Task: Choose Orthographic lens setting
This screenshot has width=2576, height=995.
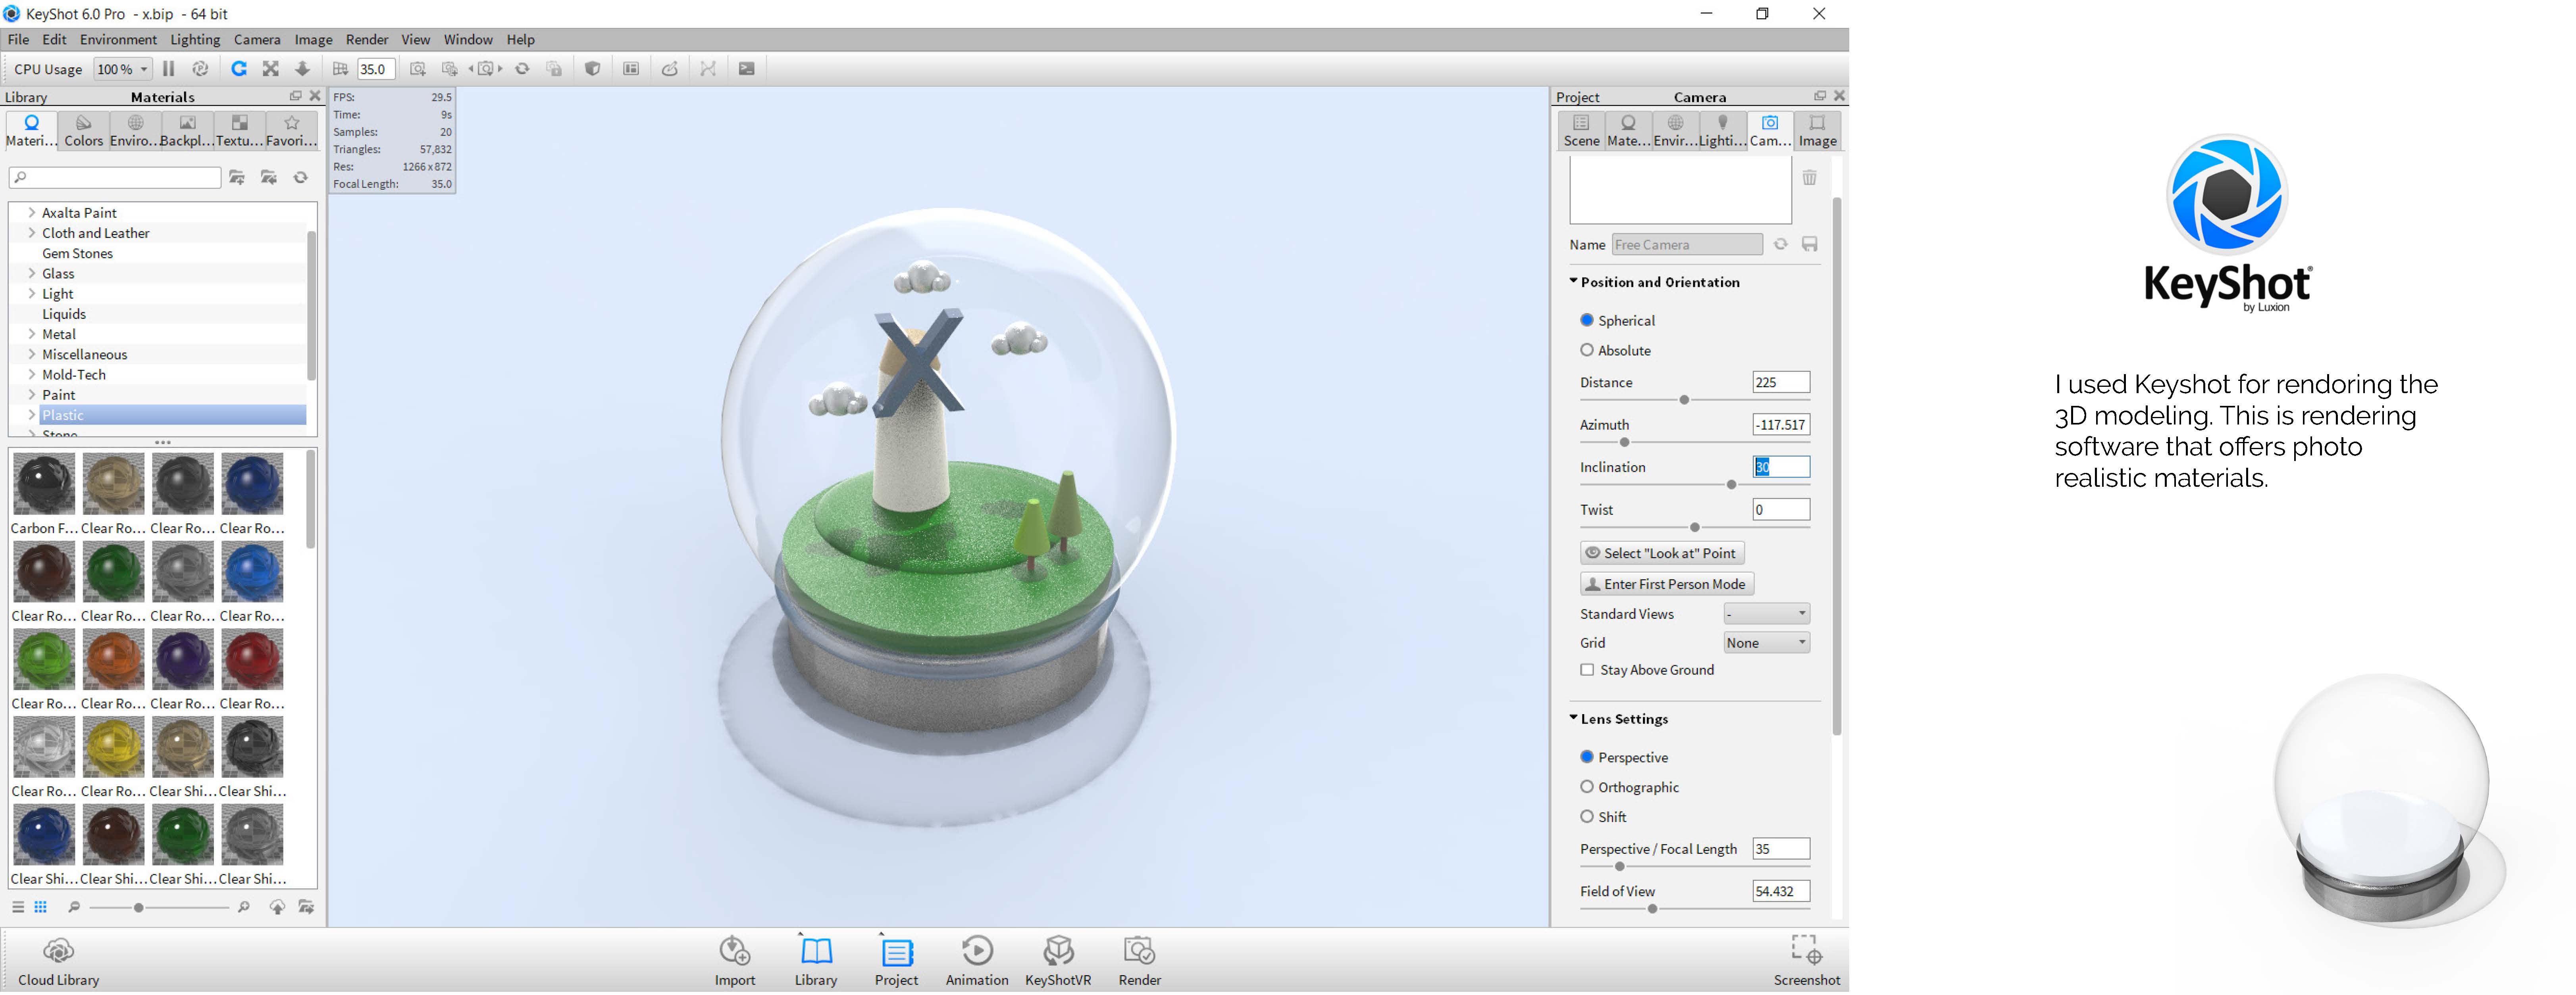Action: pos(1587,787)
